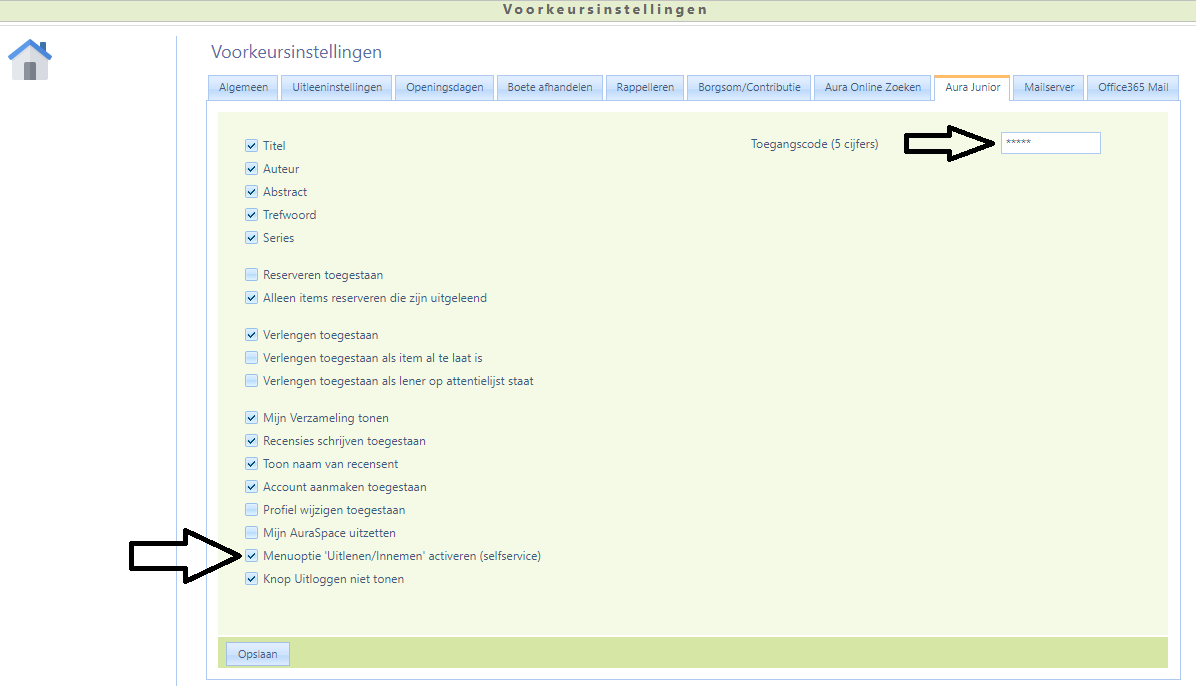Image resolution: width=1196 pixels, height=696 pixels.
Task: Click the home icon in sidebar
Action: coord(30,60)
